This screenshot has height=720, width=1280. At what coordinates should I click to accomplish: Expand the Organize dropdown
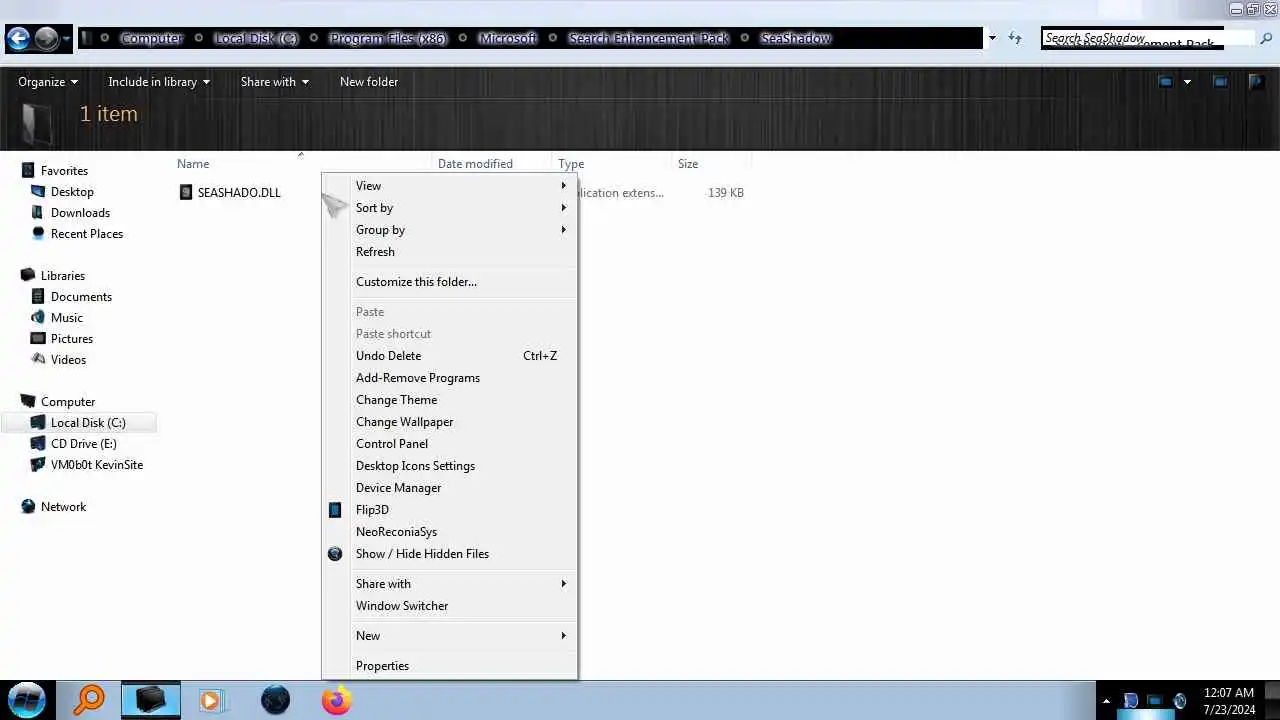(x=48, y=82)
